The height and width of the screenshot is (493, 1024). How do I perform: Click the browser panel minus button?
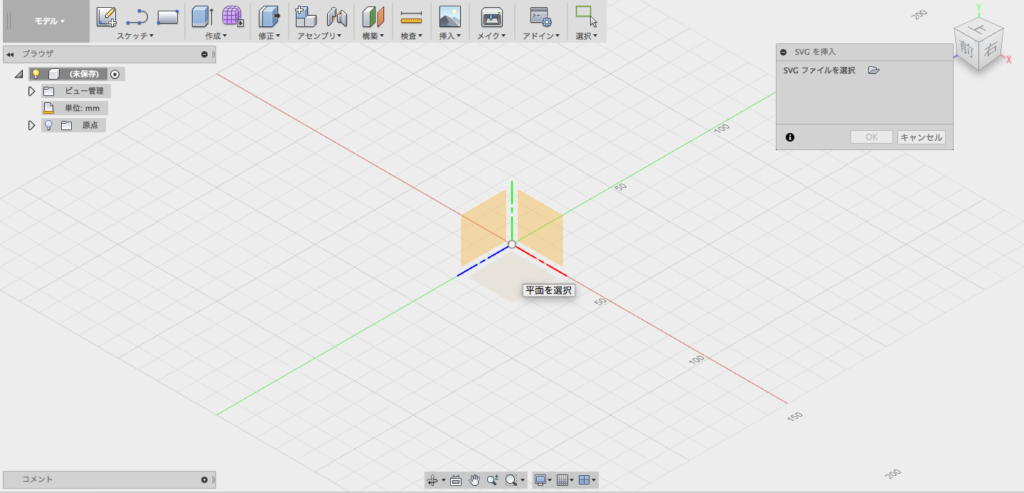tap(204, 54)
